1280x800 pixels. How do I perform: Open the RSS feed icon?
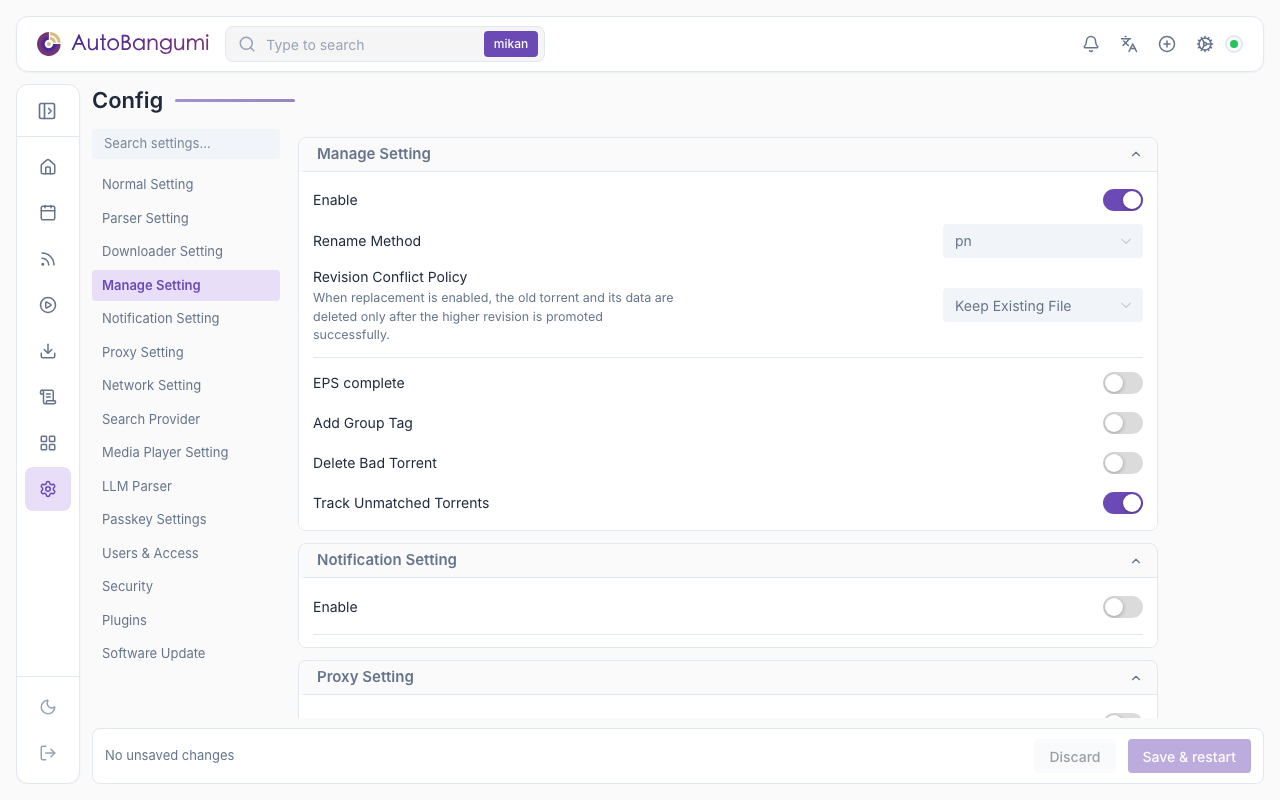[x=48, y=259]
